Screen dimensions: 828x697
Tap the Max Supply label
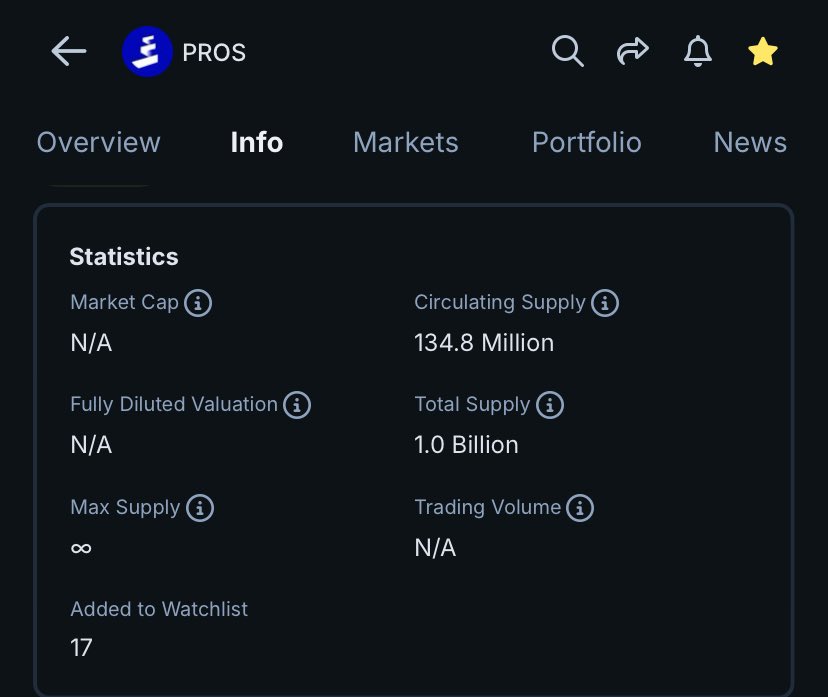(125, 507)
